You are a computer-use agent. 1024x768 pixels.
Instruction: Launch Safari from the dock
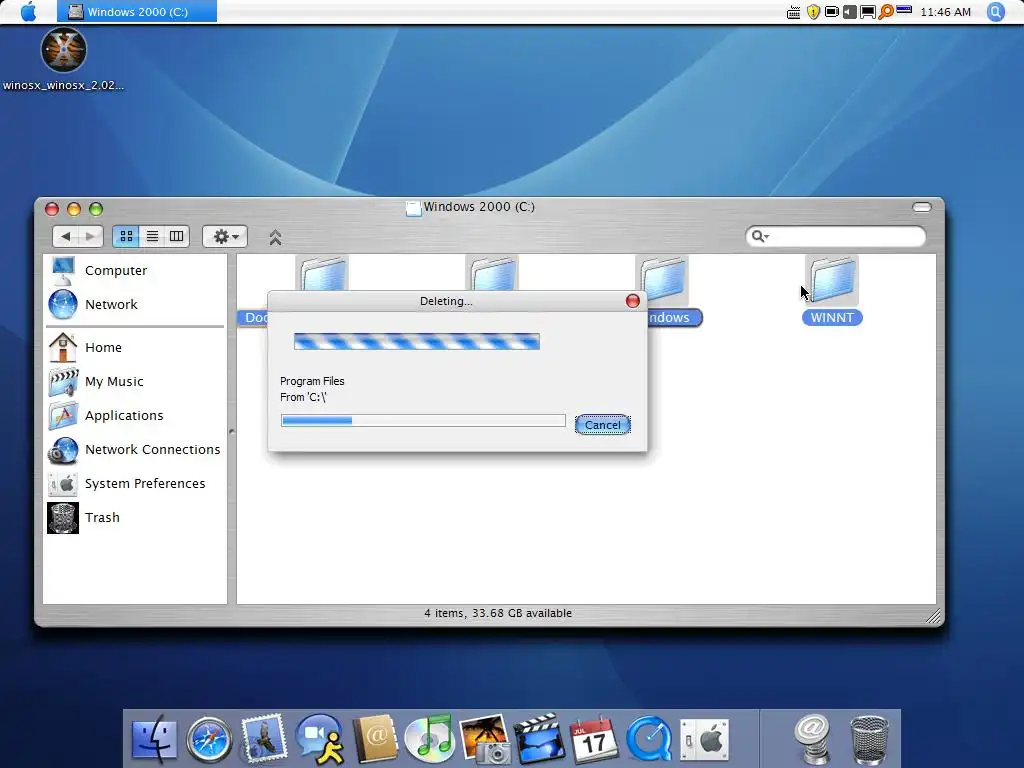coord(209,740)
